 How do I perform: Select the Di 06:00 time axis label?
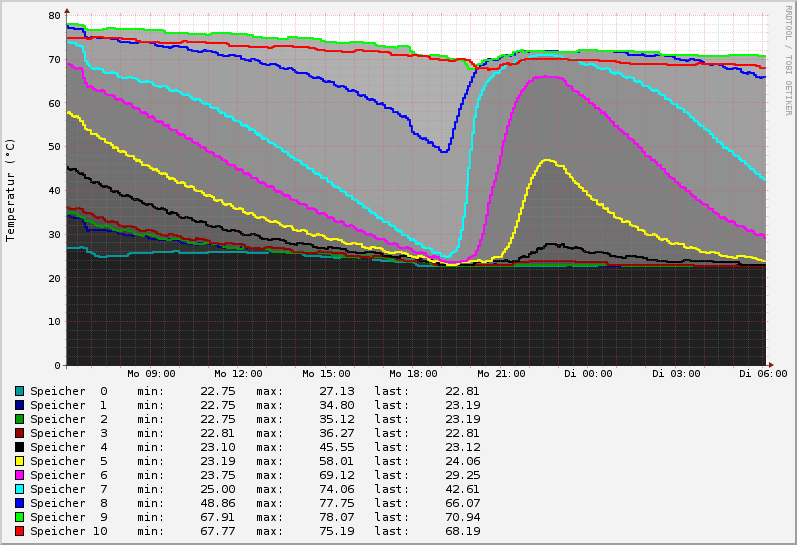tap(763, 374)
